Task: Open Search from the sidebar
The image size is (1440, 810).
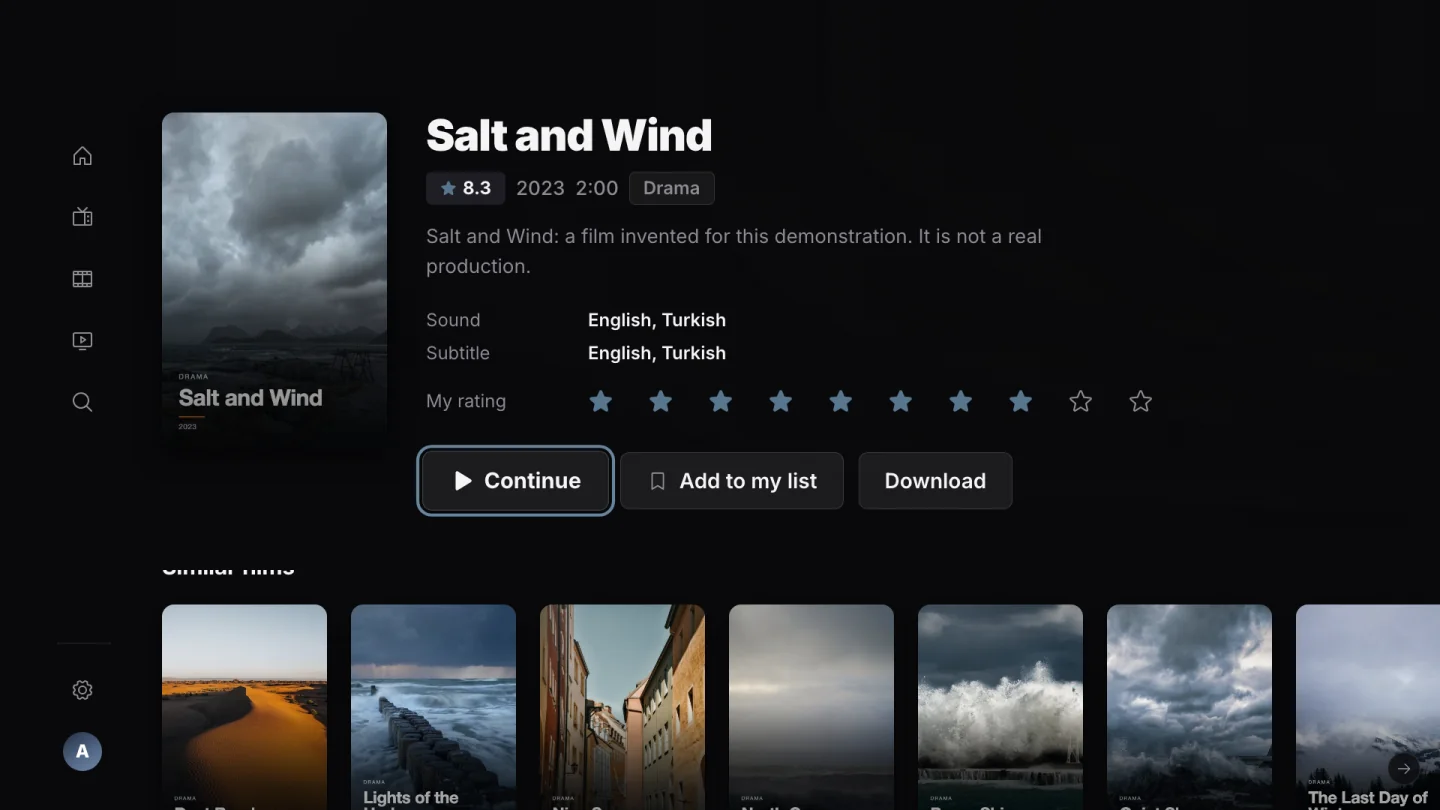Action: 82,402
